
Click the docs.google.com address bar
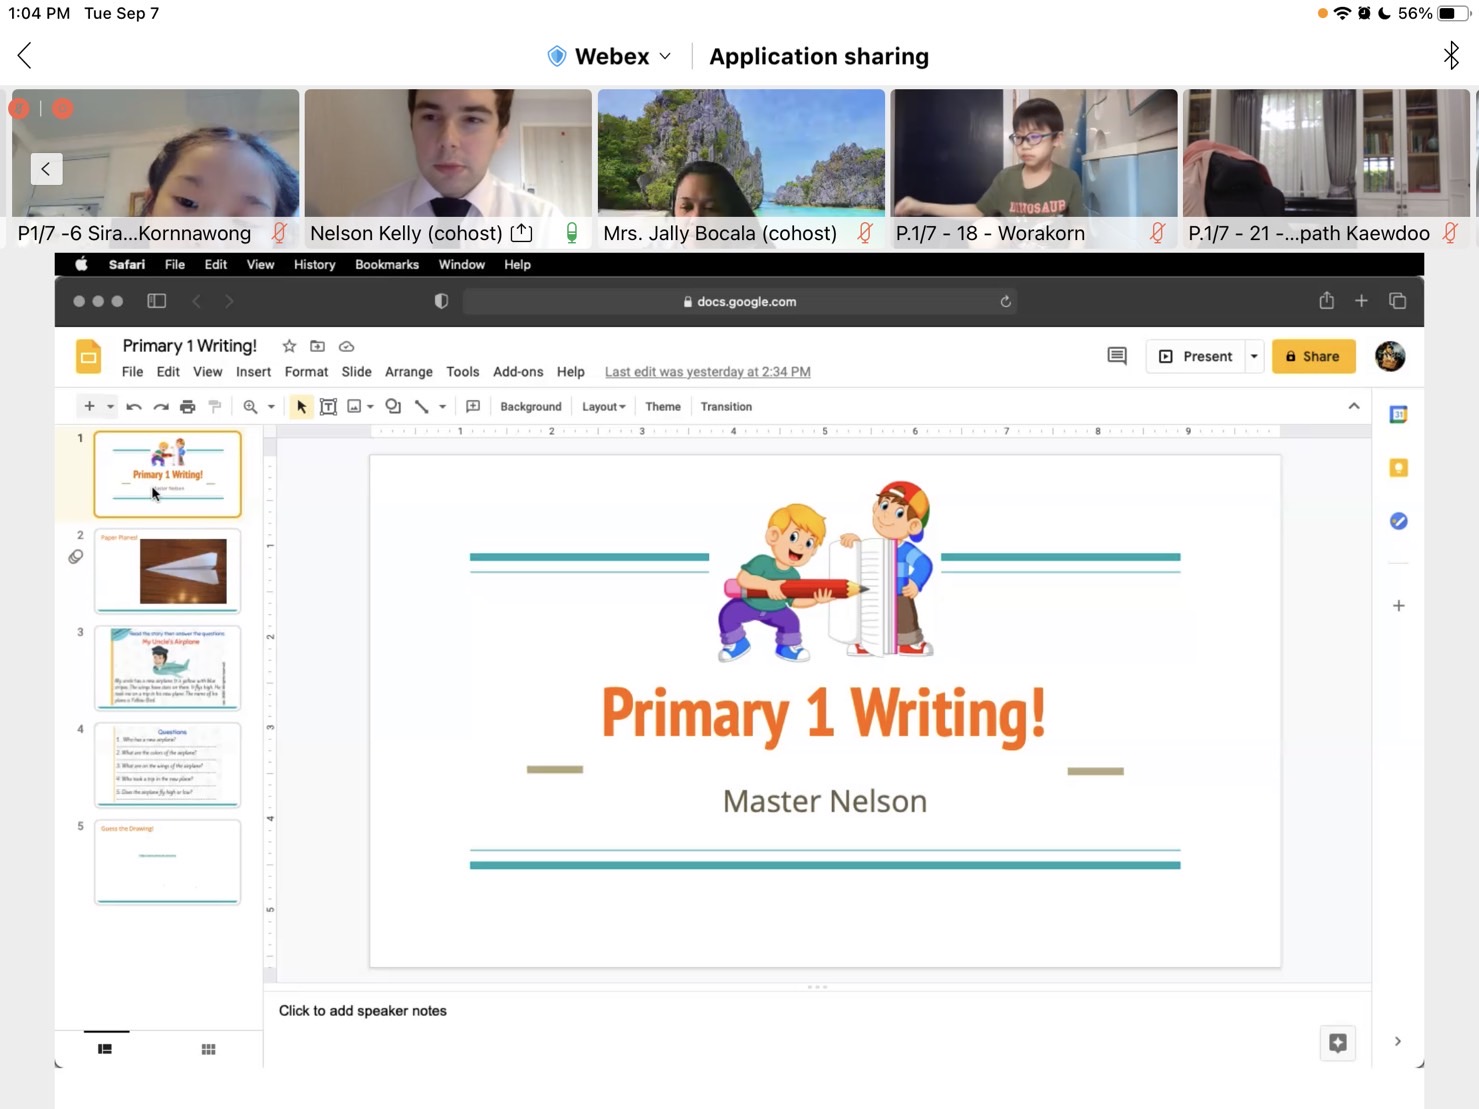pos(740,301)
